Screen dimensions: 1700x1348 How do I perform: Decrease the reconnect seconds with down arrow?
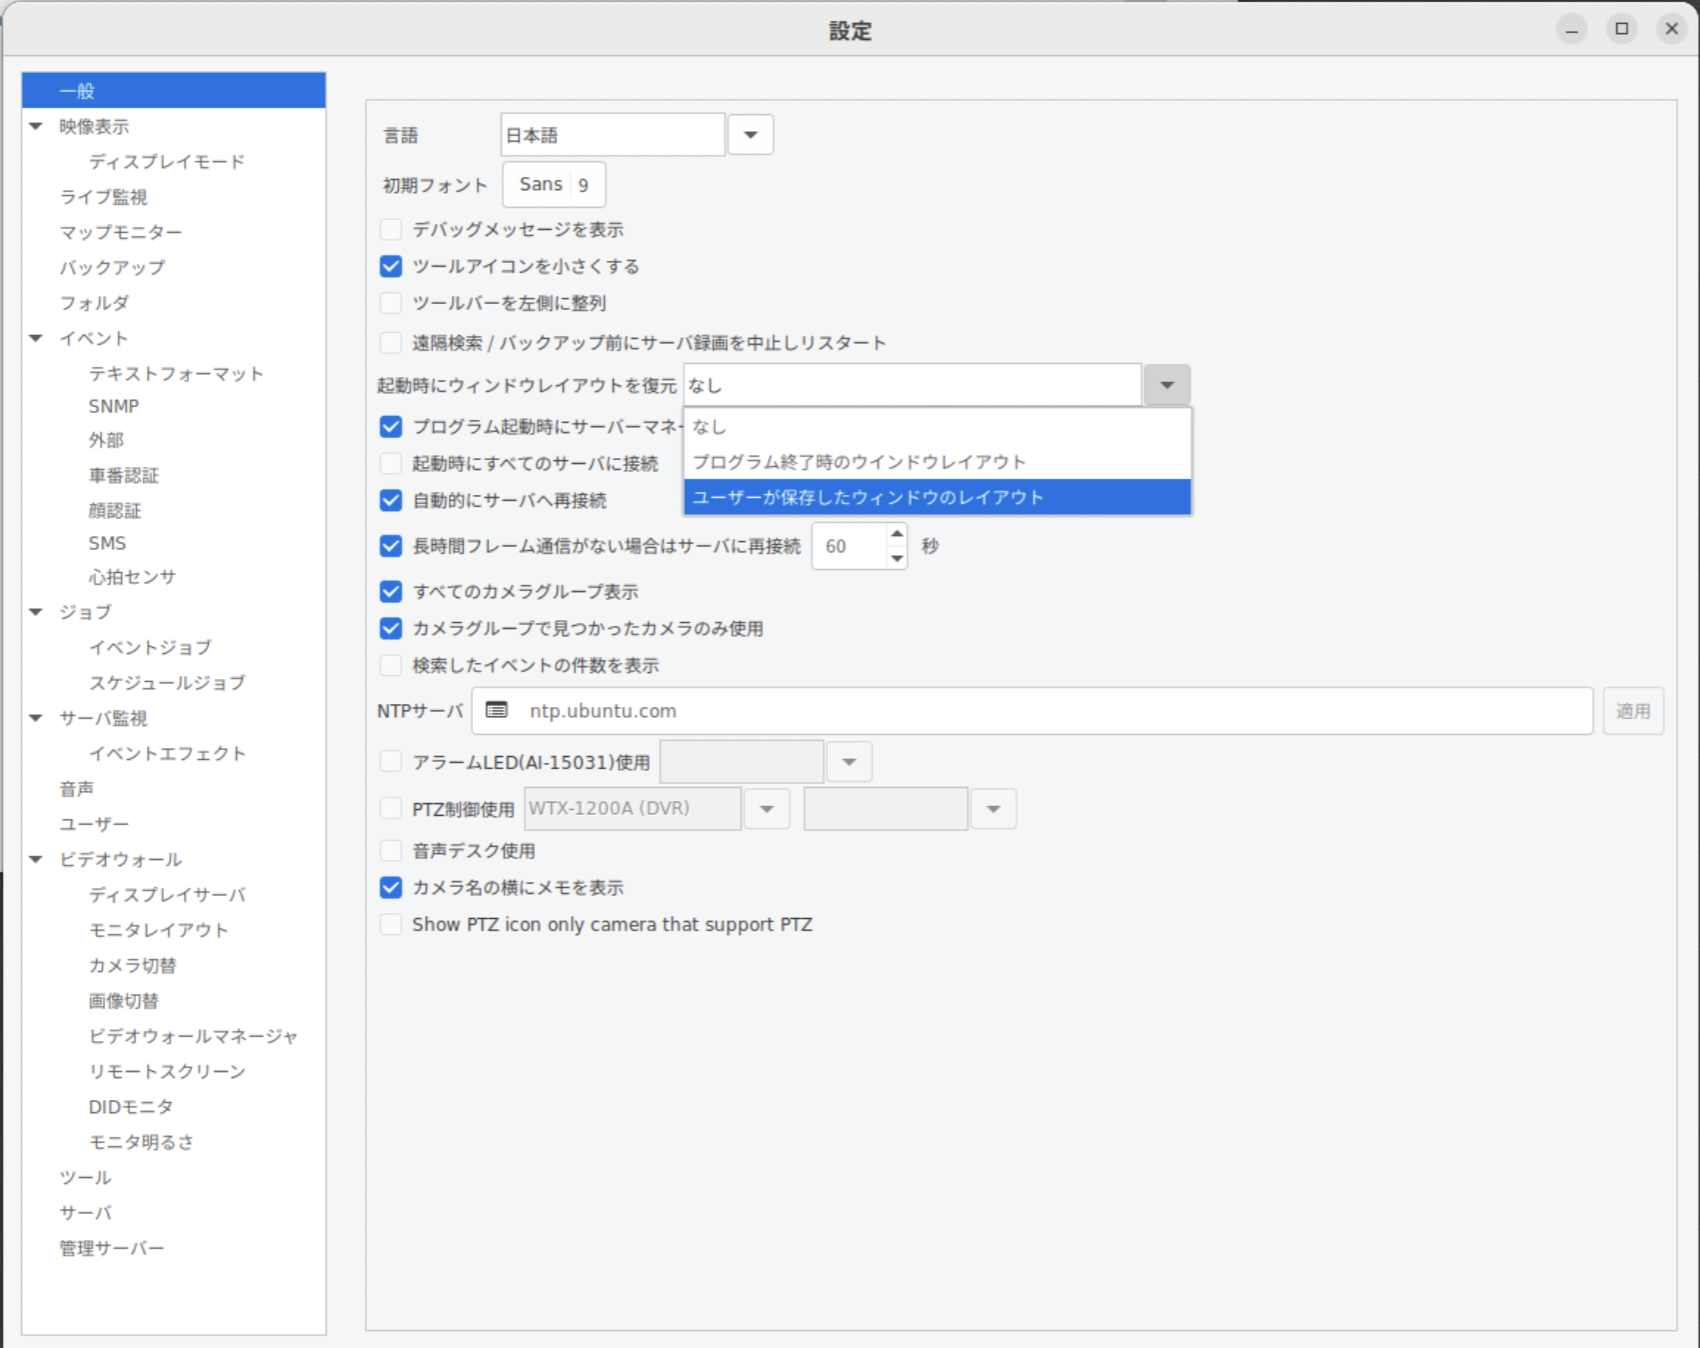(897, 558)
